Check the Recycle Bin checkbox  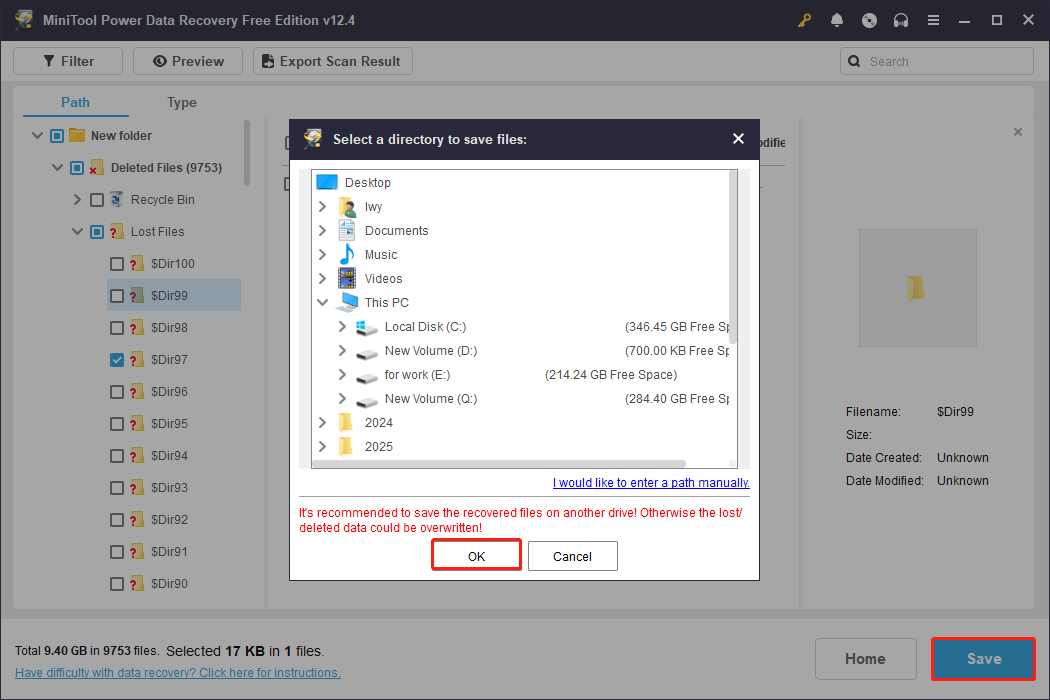click(x=97, y=200)
